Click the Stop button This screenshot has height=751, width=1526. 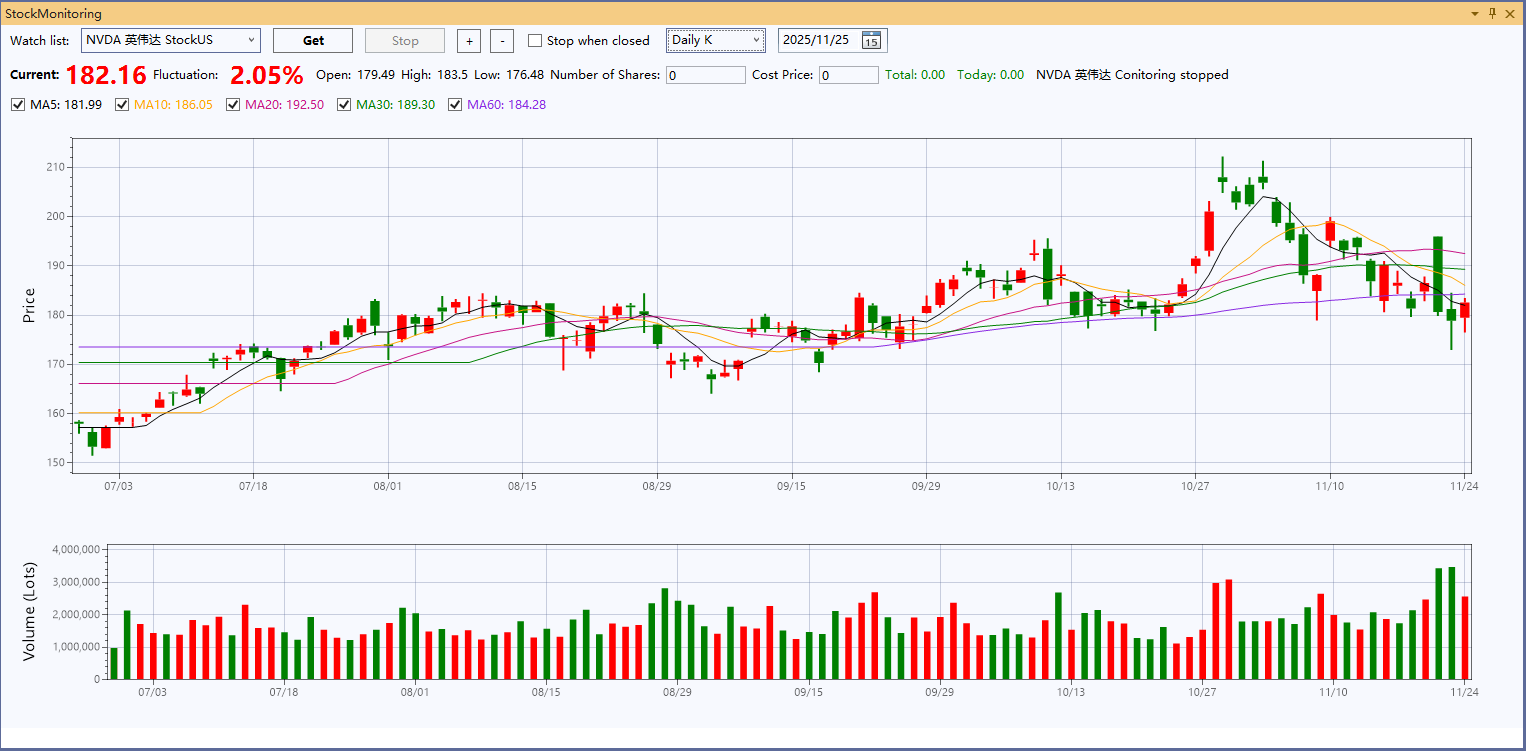click(x=405, y=41)
